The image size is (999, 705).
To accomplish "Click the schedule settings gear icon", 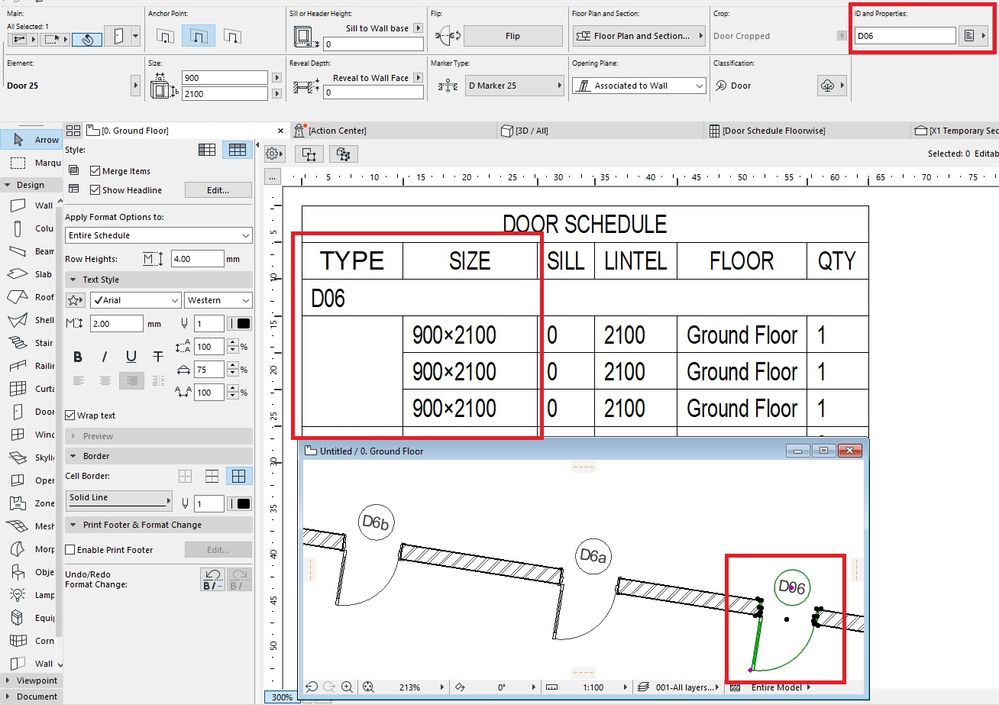I will 274,153.
